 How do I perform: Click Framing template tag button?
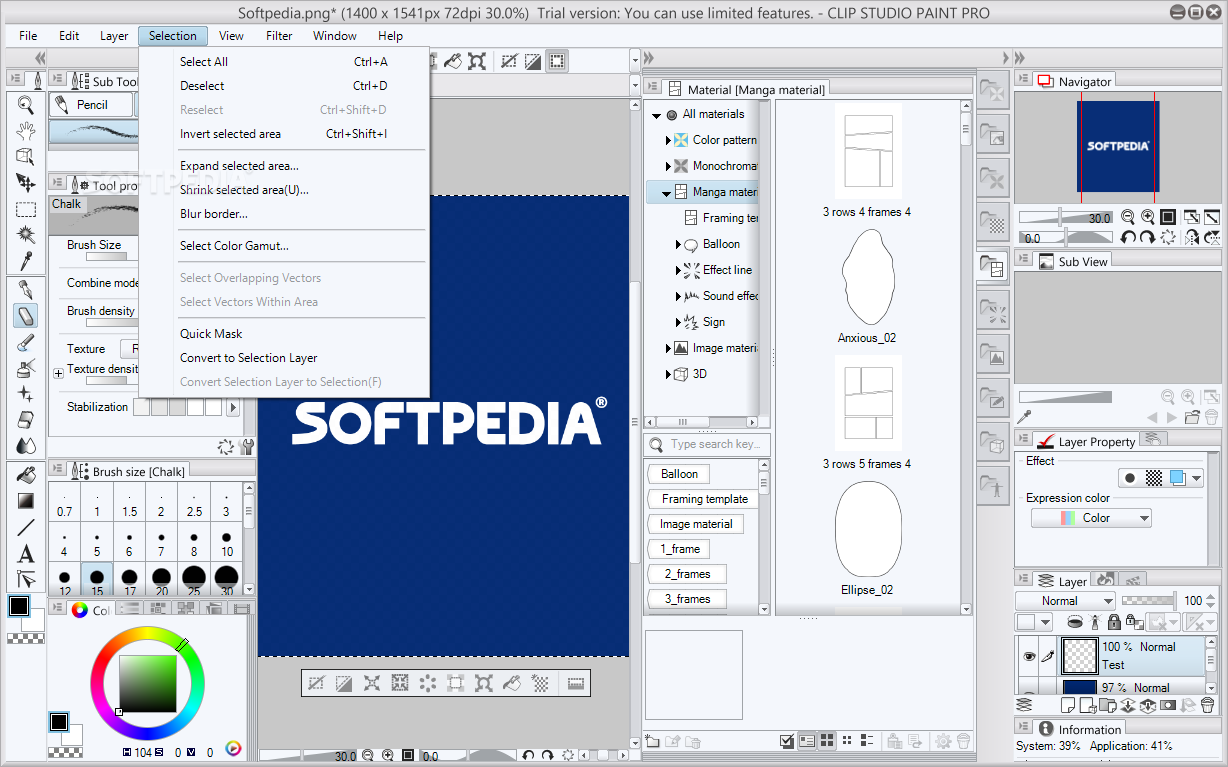(x=705, y=499)
